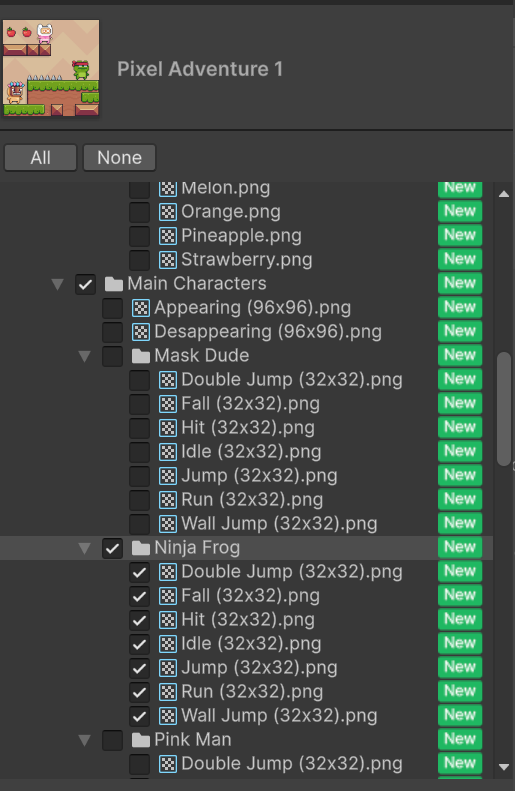Click the All selection button
Viewport: 515px width, 791px height.
(x=40, y=158)
